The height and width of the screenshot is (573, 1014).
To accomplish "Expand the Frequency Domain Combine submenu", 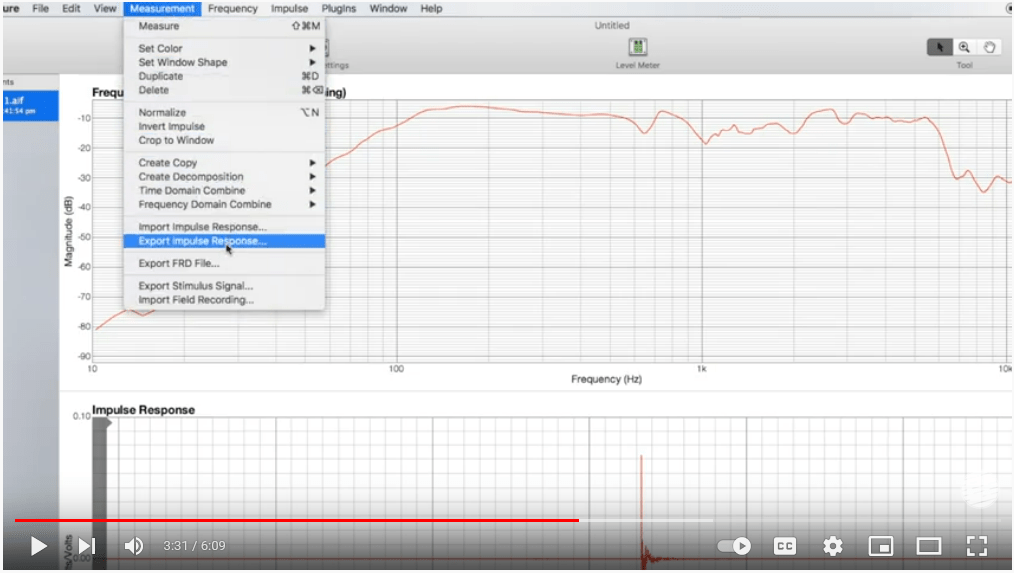I will point(224,204).
